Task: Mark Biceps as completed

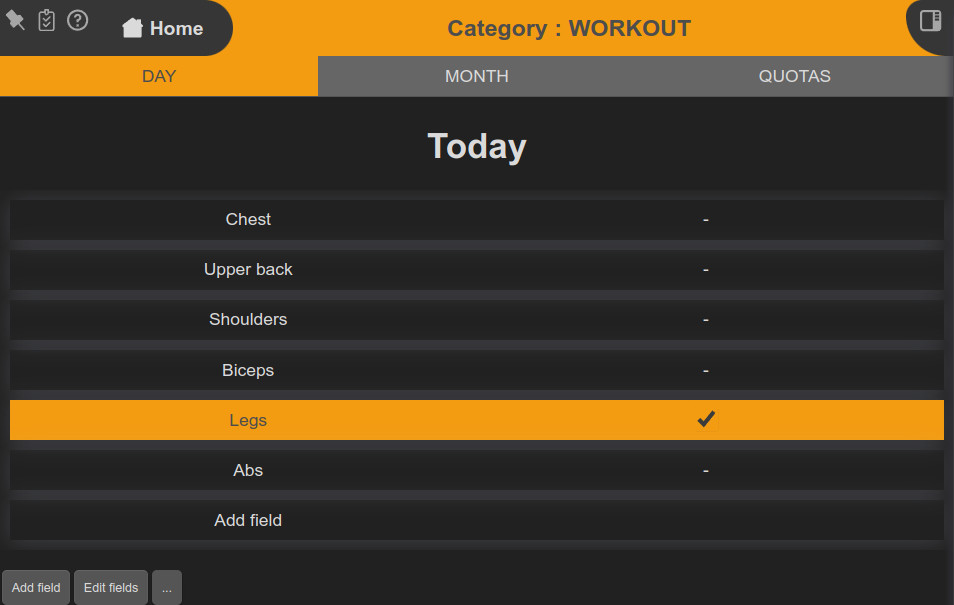Action: pos(706,370)
